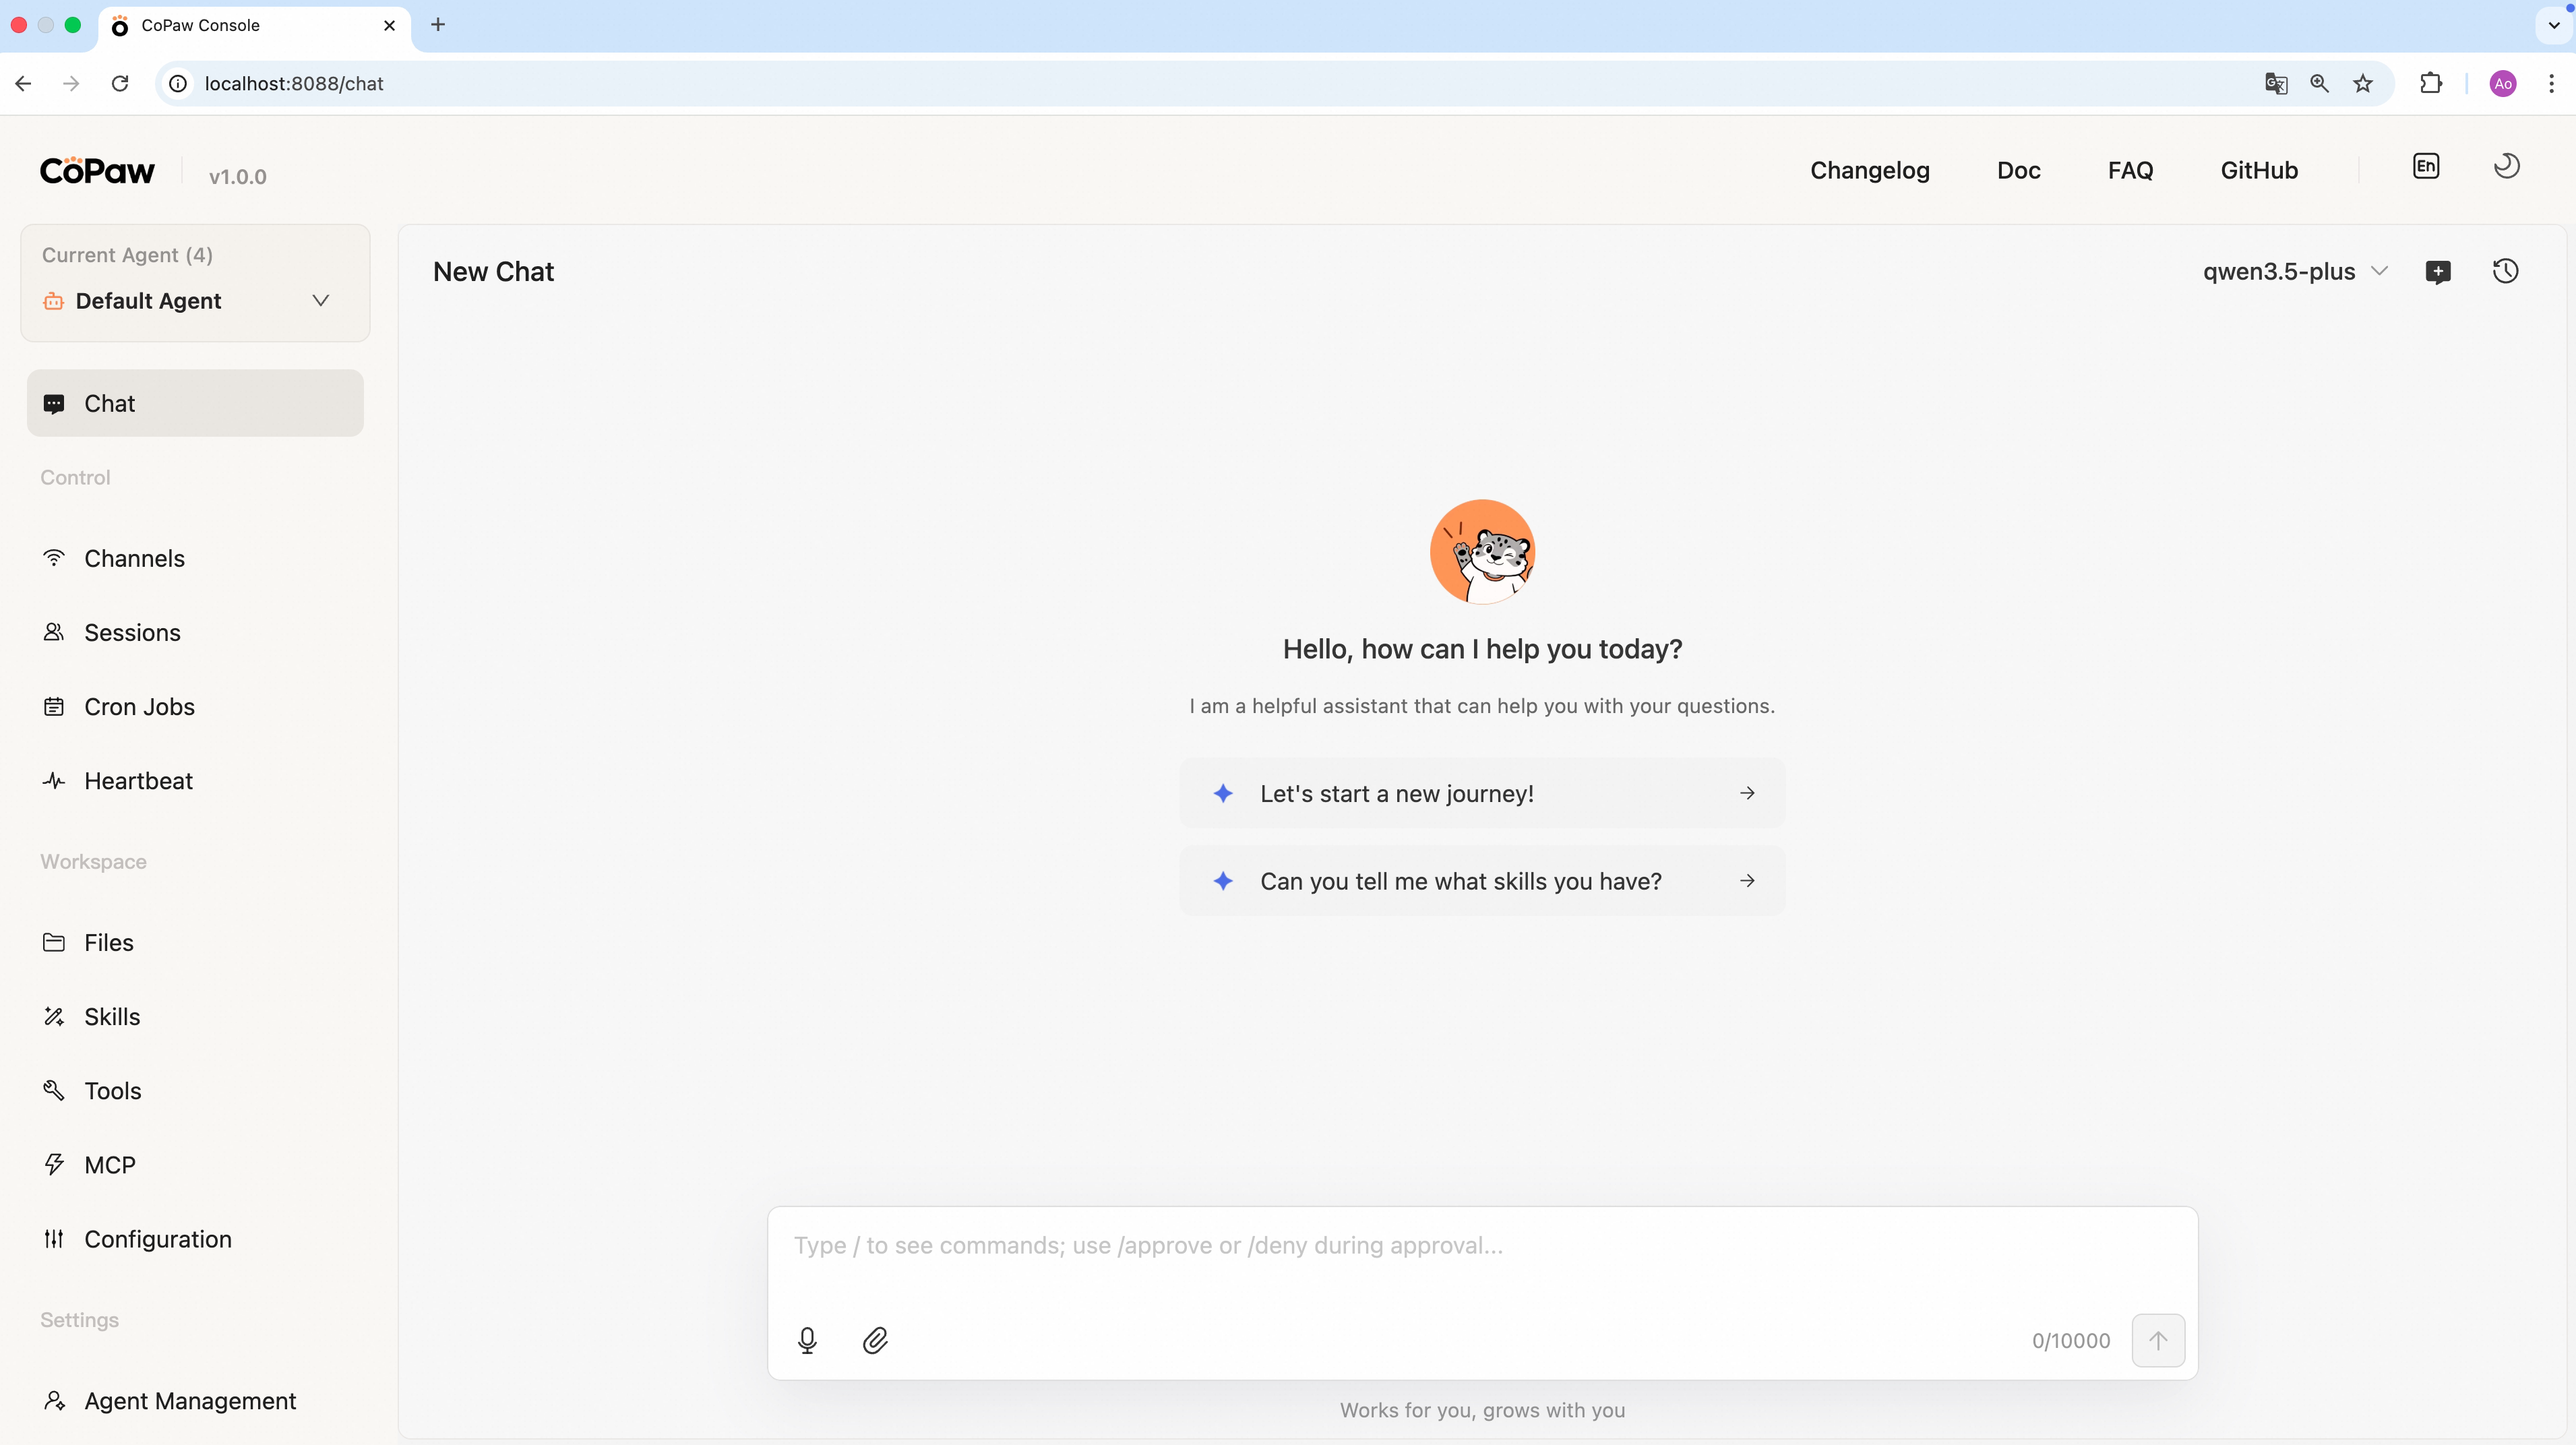The image size is (2576, 1445).
Task: Click the microphone voice input icon
Action: (807, 1340)
